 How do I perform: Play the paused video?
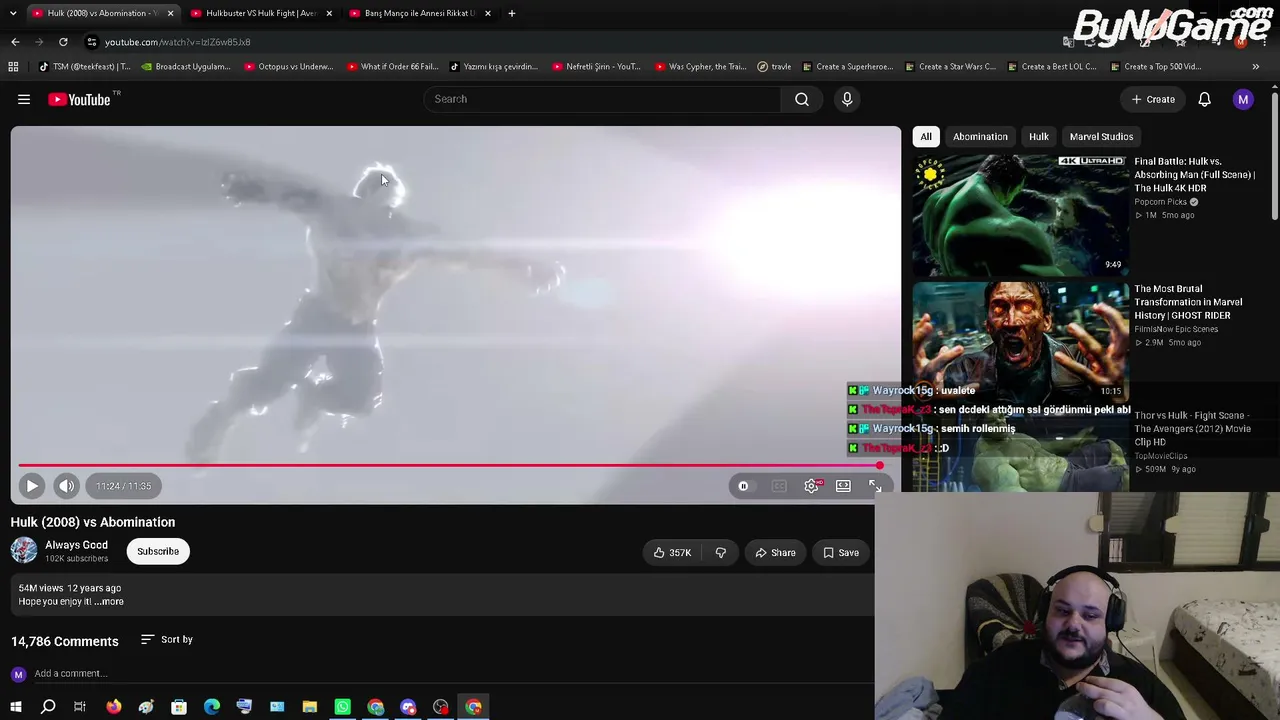(32, 486)
